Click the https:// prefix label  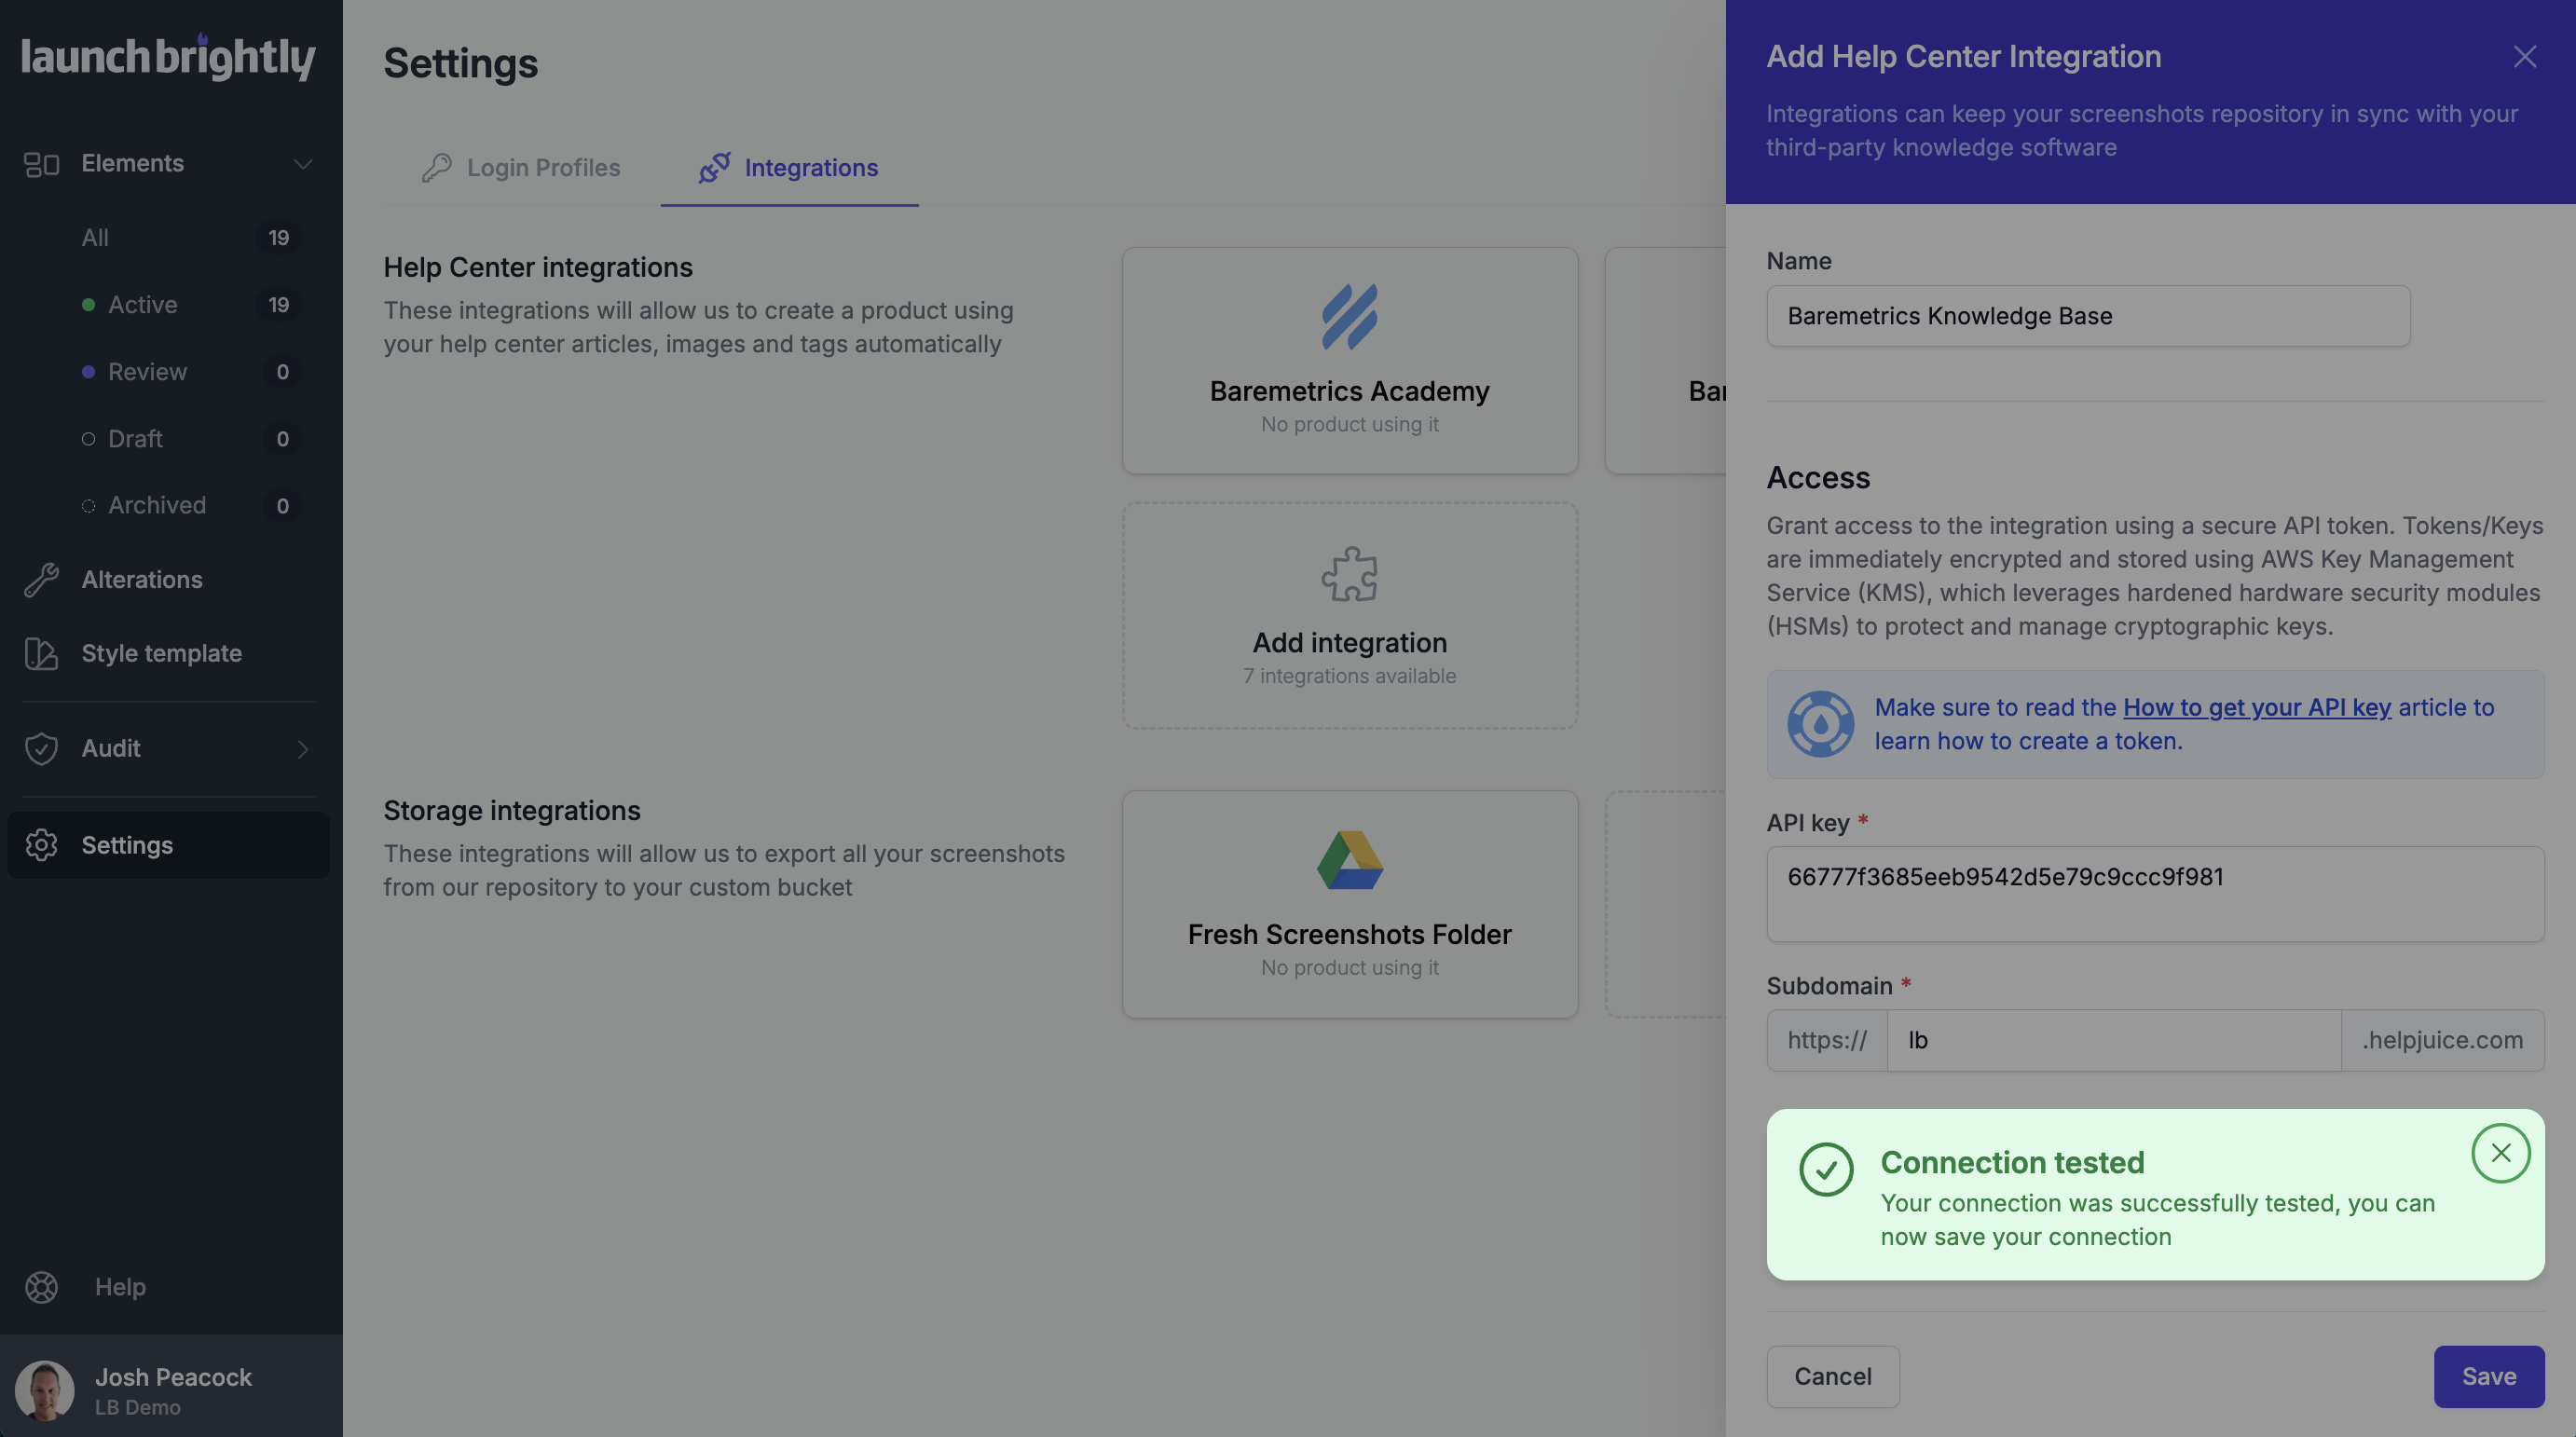coord(1826,1040)
